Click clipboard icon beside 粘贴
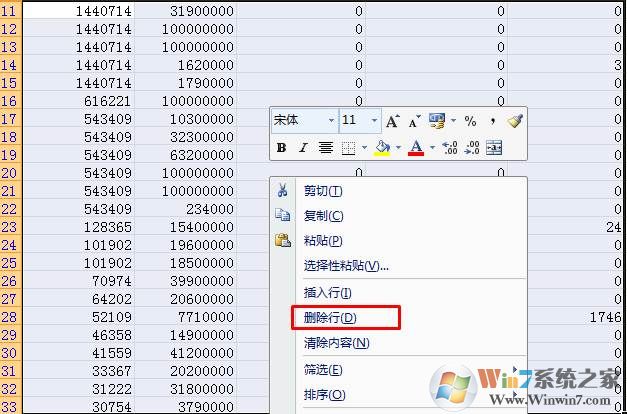The width and height of the screenshot is (627, 414). (282, 240)
